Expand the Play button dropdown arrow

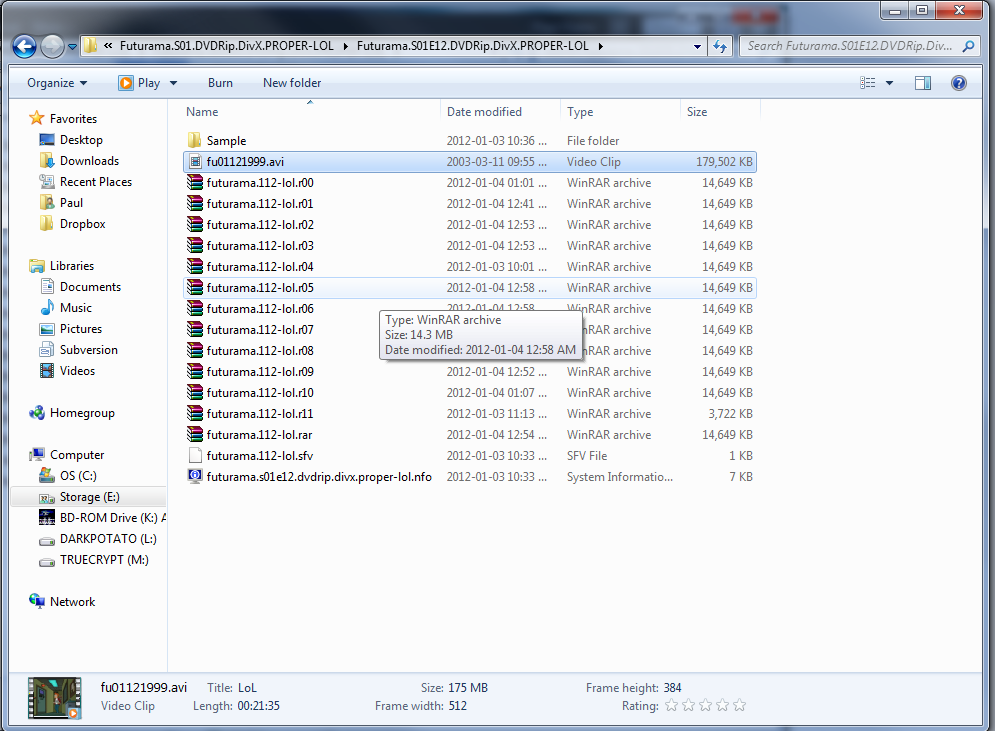click(173, 83)
